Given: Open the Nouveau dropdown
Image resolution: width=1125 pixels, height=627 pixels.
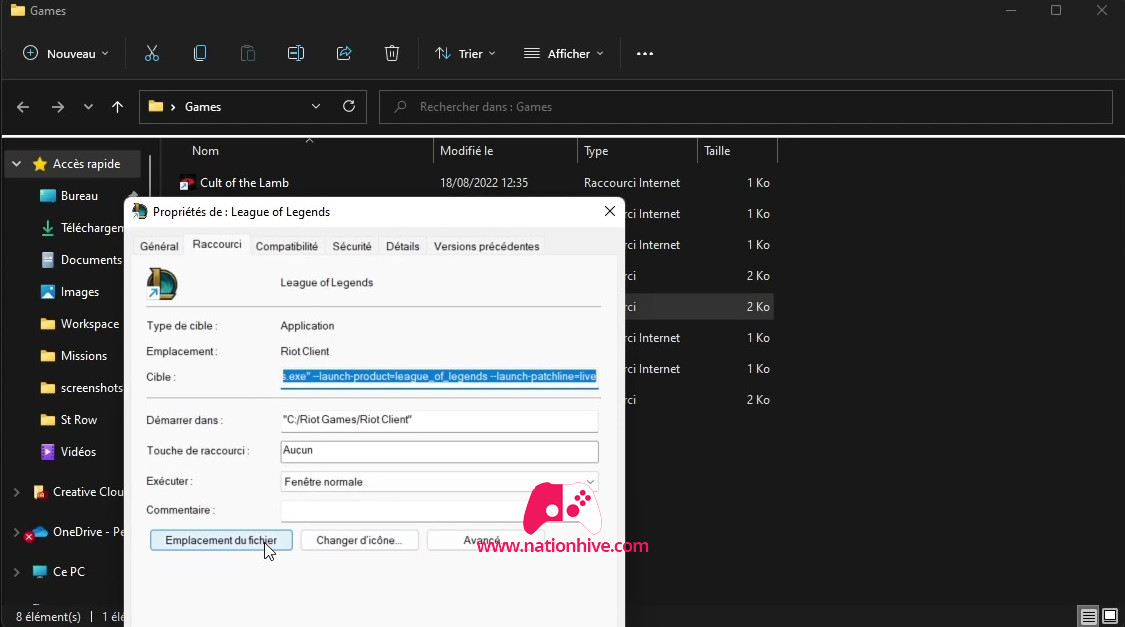Looking at the screenshot, I should [x=65, y=54].
